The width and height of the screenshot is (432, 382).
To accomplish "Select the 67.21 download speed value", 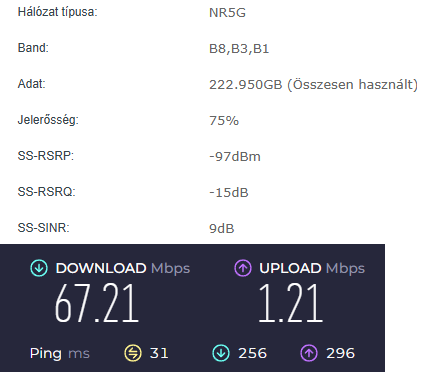I will click(x=97, y=303).
